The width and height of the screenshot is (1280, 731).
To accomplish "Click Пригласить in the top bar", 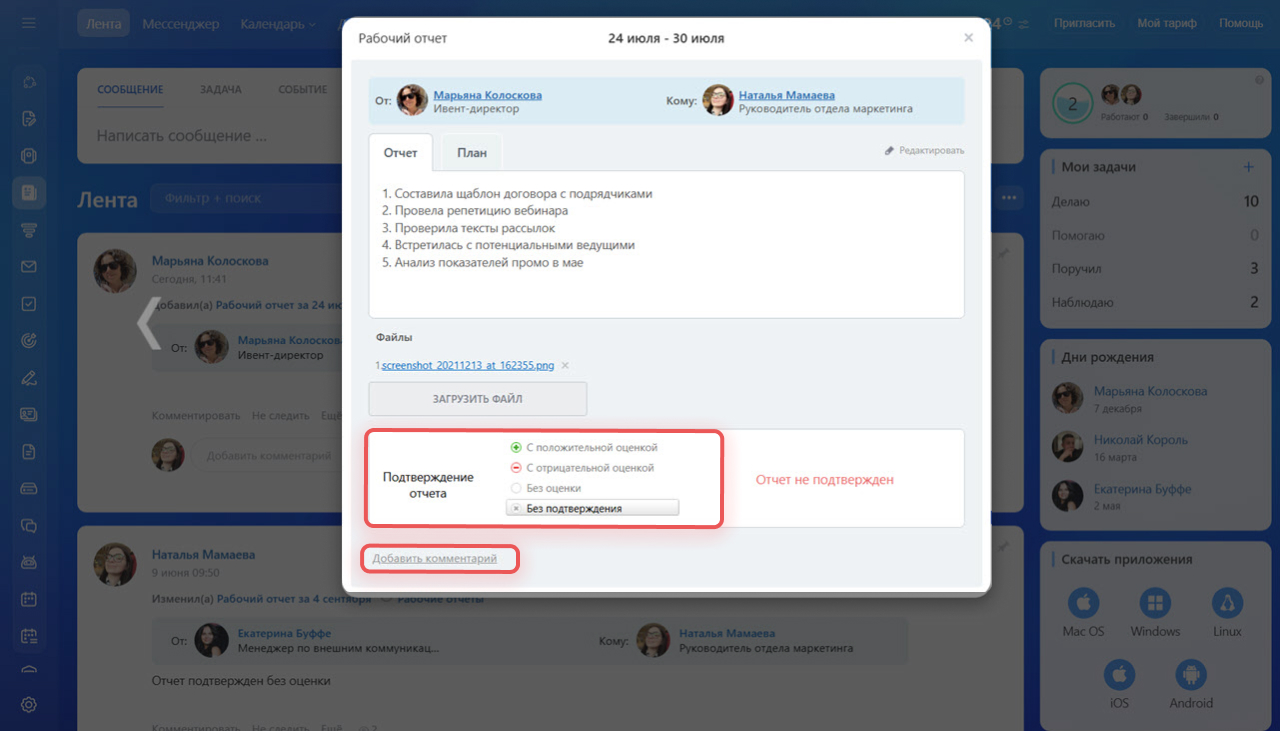I will pyautogui.click(x=1084, y=23).
